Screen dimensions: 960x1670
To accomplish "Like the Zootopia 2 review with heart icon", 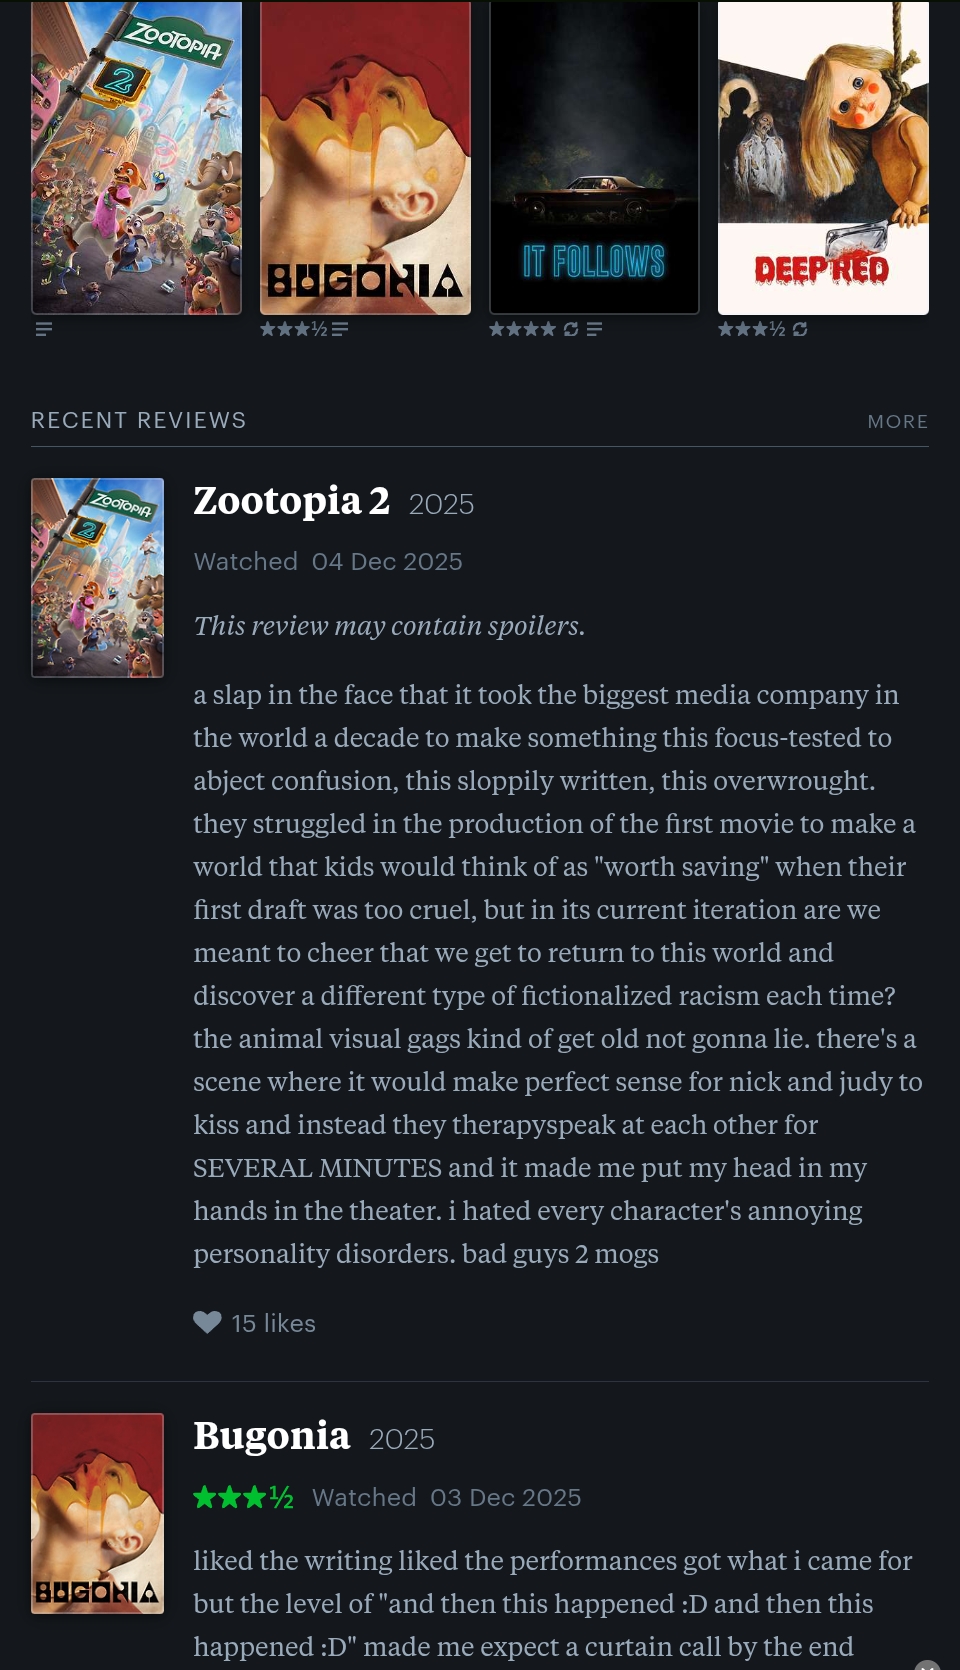I will point(207,1323).
